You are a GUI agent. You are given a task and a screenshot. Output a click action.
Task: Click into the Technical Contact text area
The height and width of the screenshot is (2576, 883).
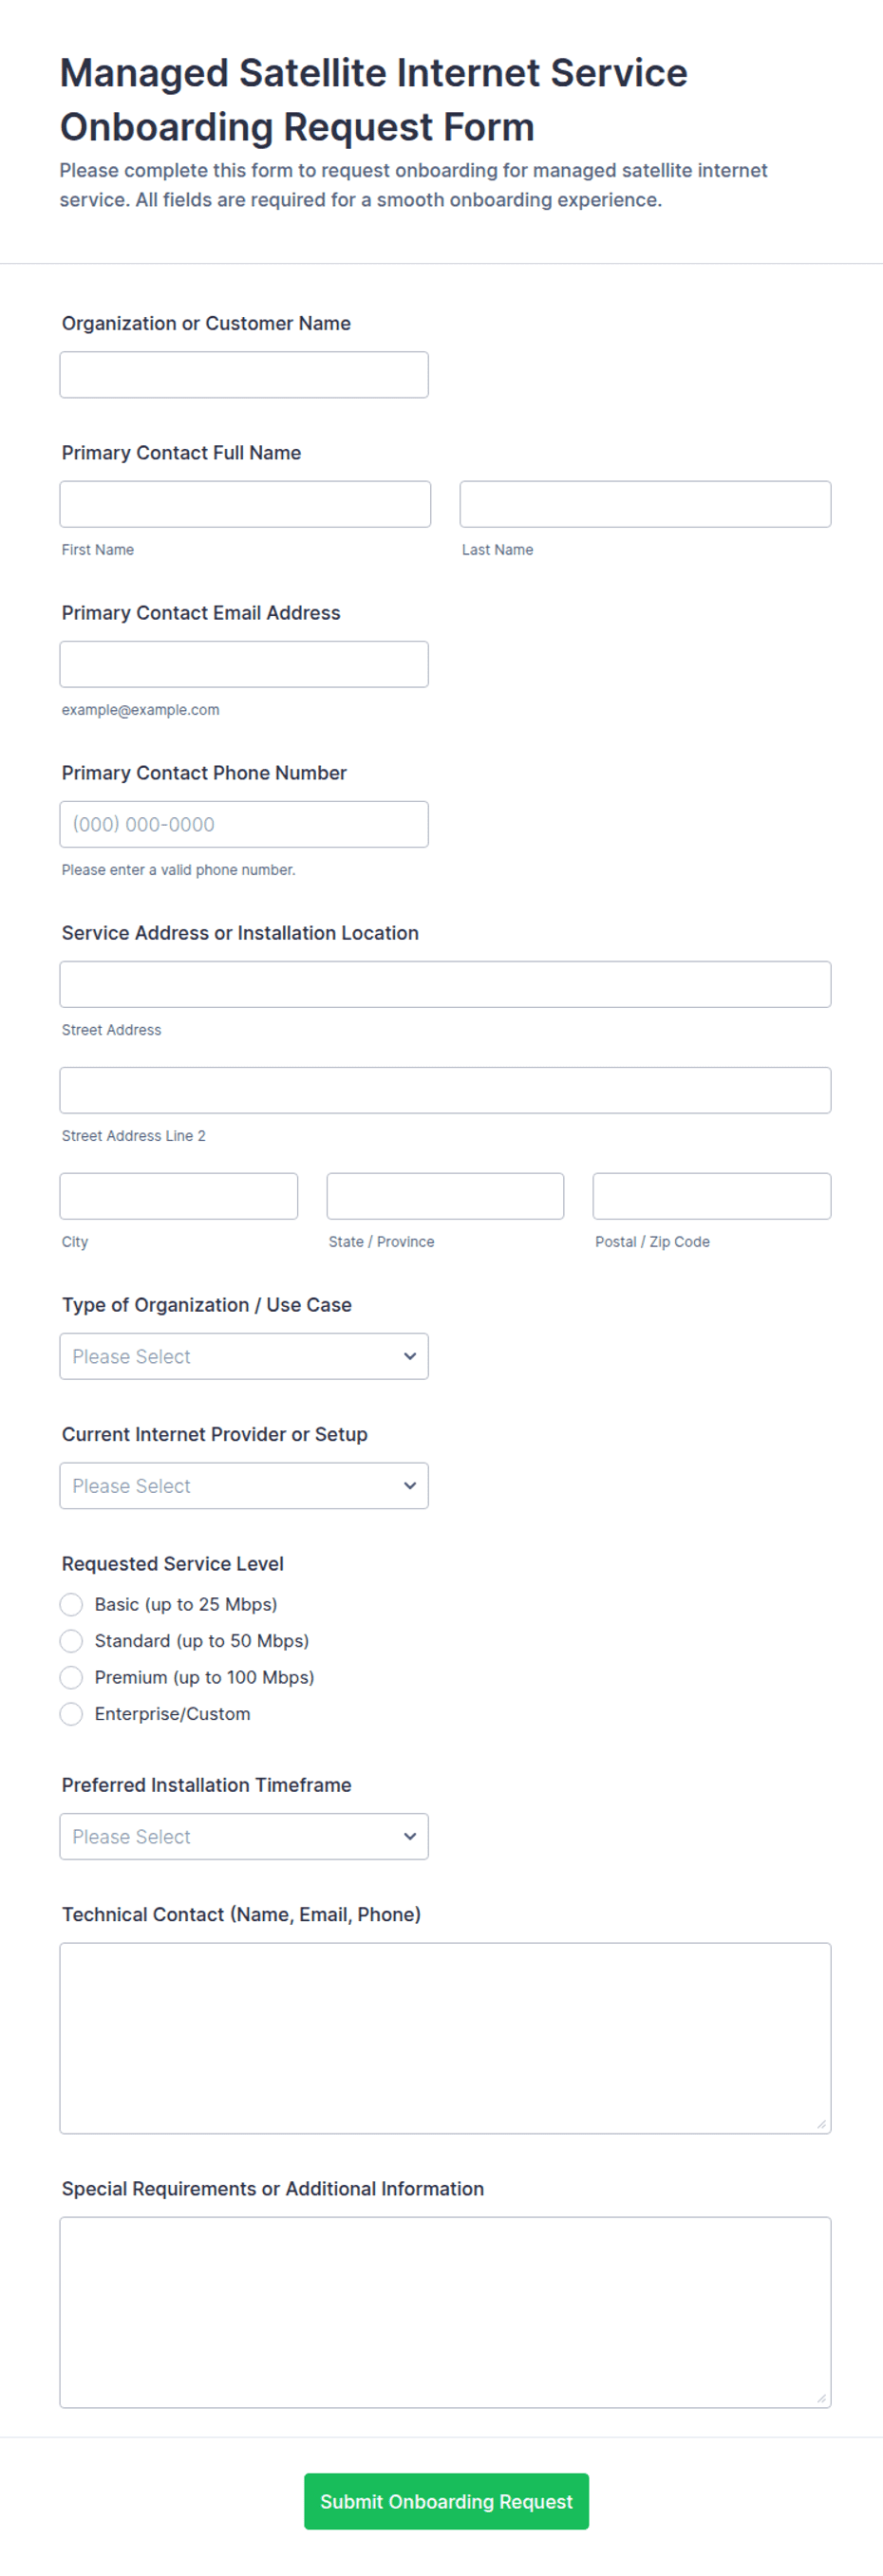coord(445,2038)
